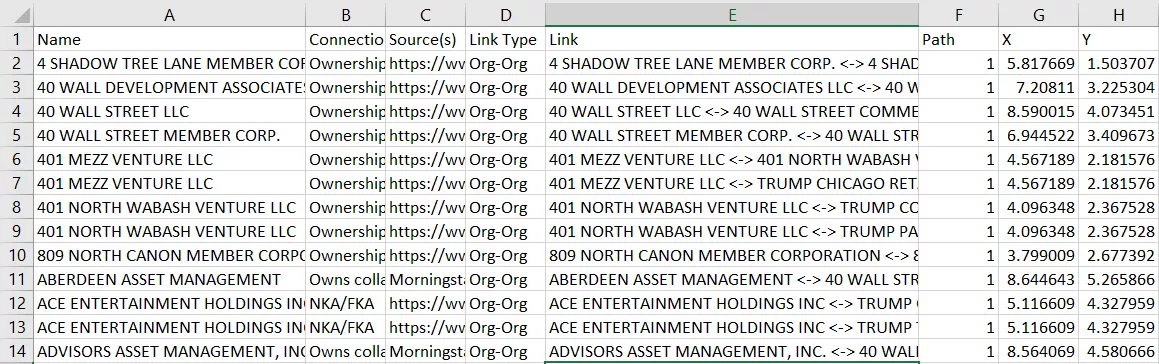Select row 2 header

tap(16, 64)
